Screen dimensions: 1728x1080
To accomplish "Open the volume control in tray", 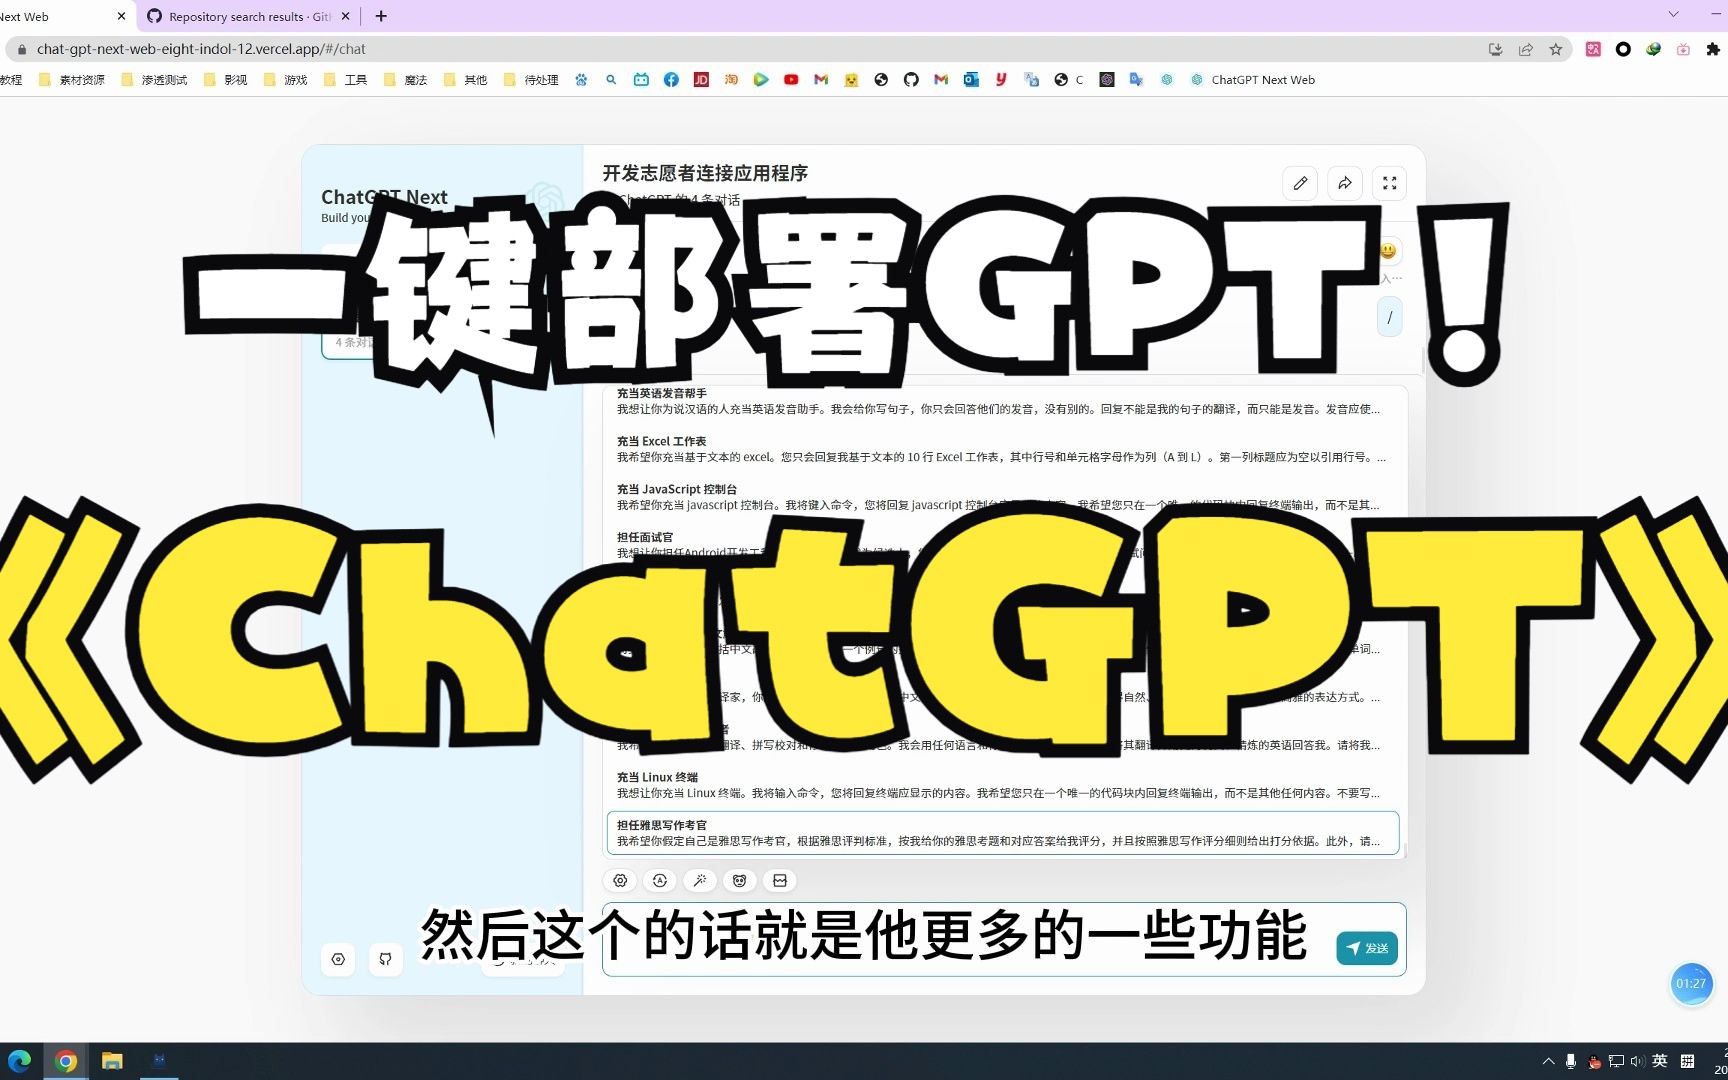I will click(1637, 1061).
